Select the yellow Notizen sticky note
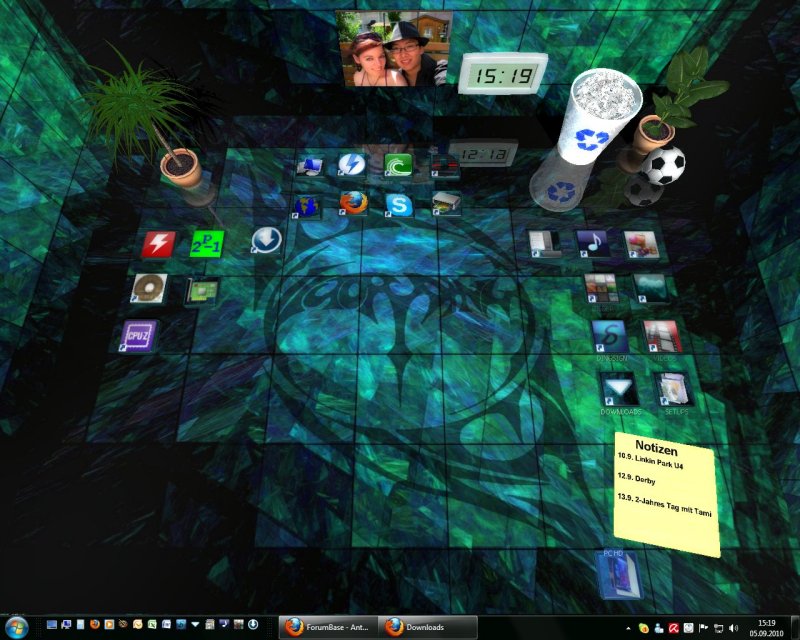This screenshot has height=640, width=800. coord(667,494)
